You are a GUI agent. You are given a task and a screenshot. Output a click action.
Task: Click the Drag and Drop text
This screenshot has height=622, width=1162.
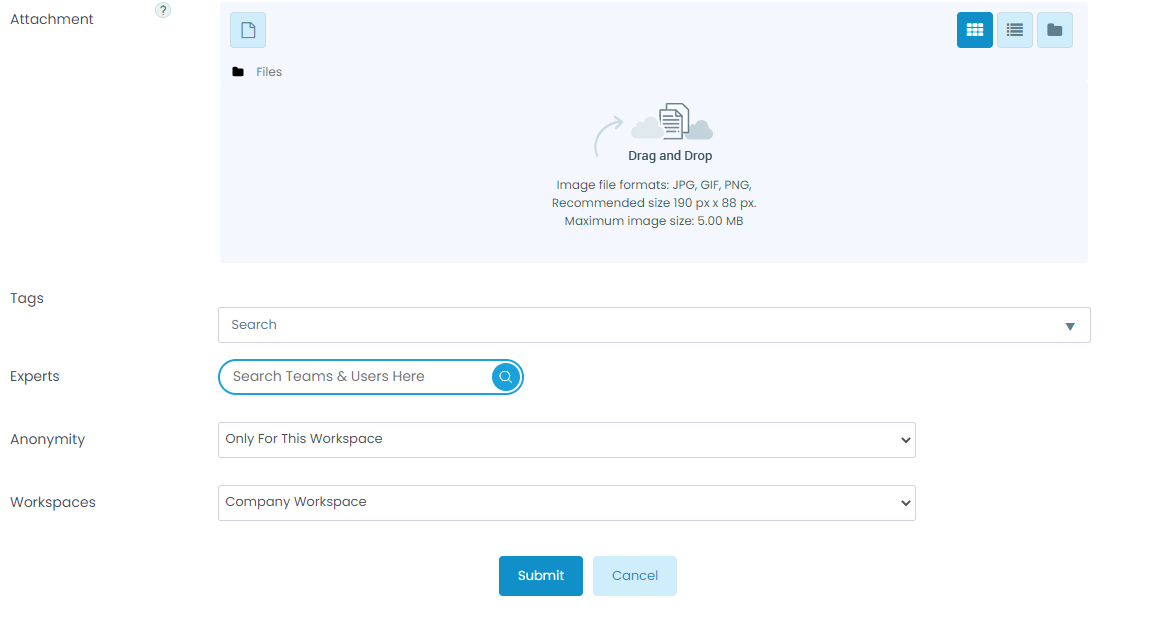tap(670, 156)
